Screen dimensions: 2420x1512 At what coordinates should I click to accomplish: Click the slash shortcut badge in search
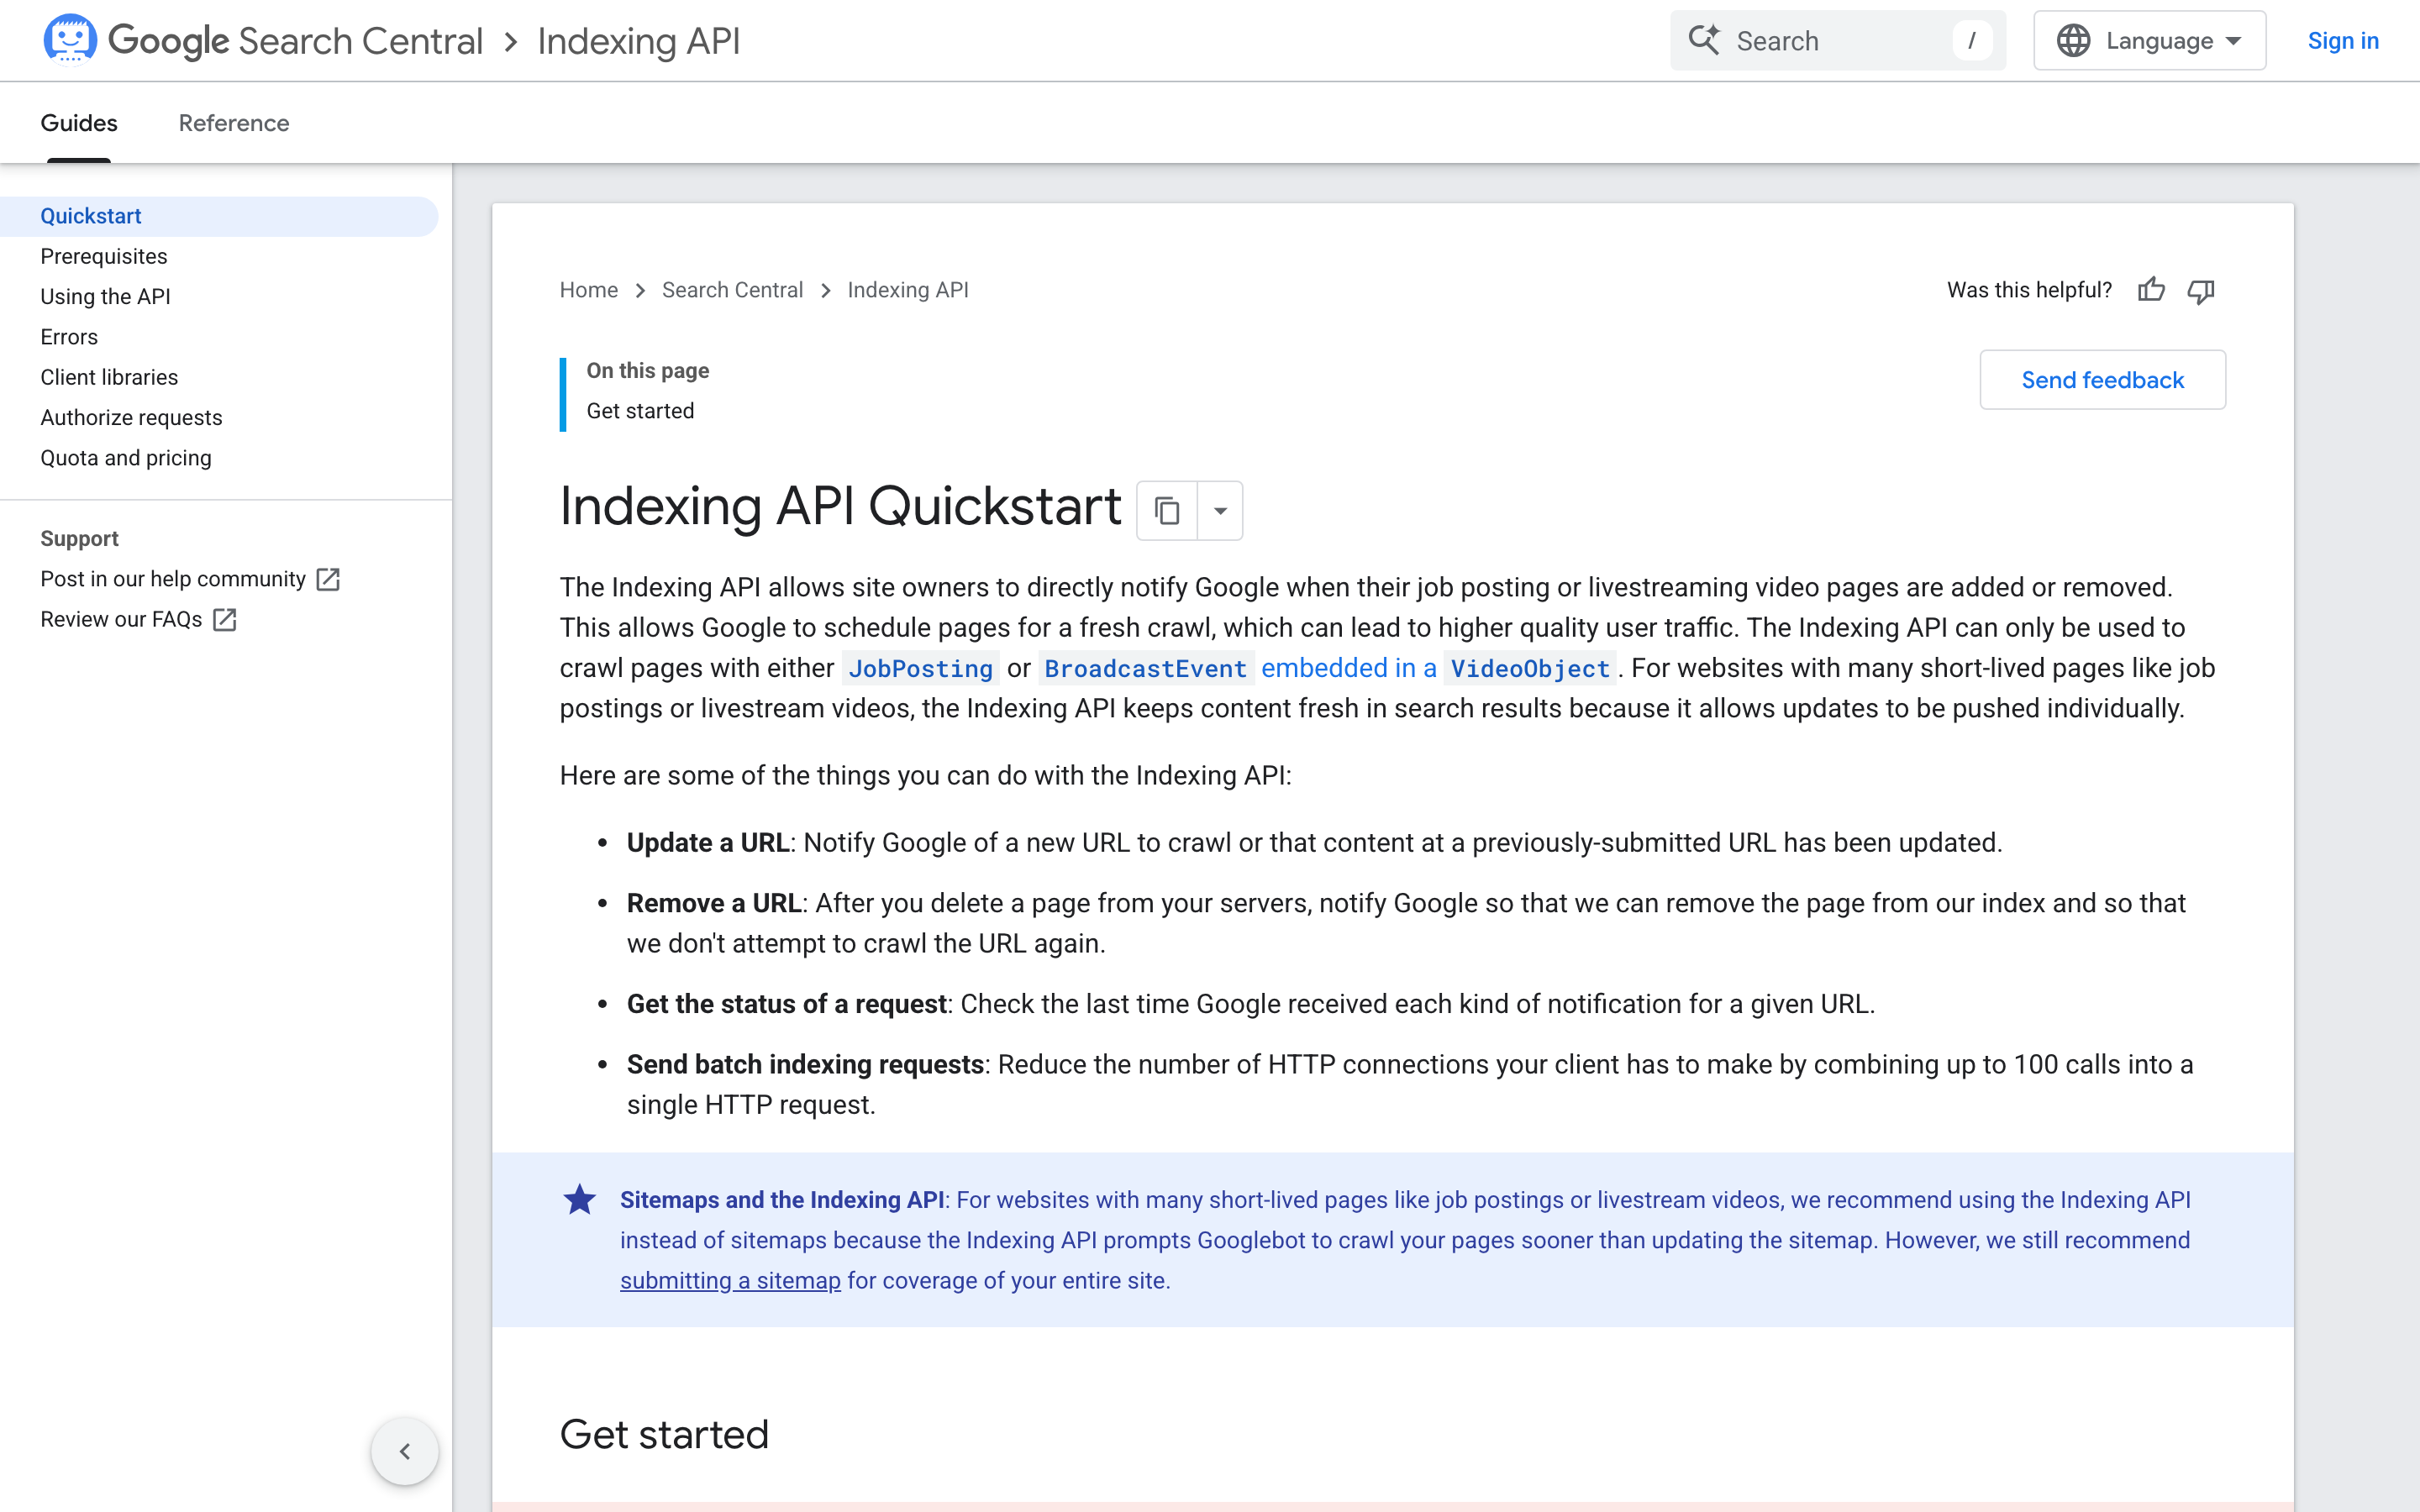click(x=1972, y=41)
